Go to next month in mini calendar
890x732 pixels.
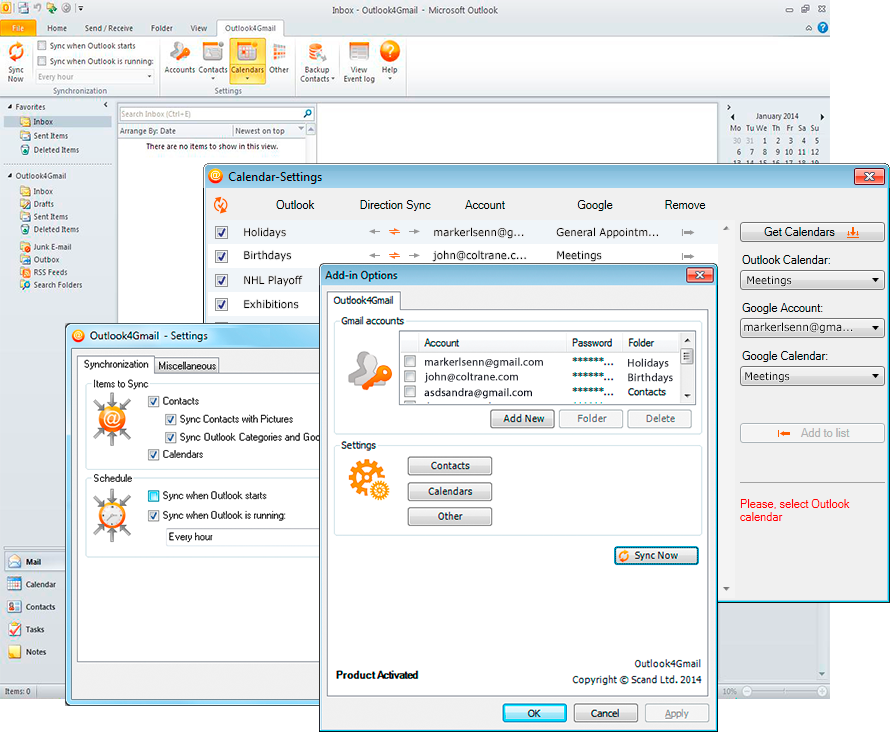(822, 116)
